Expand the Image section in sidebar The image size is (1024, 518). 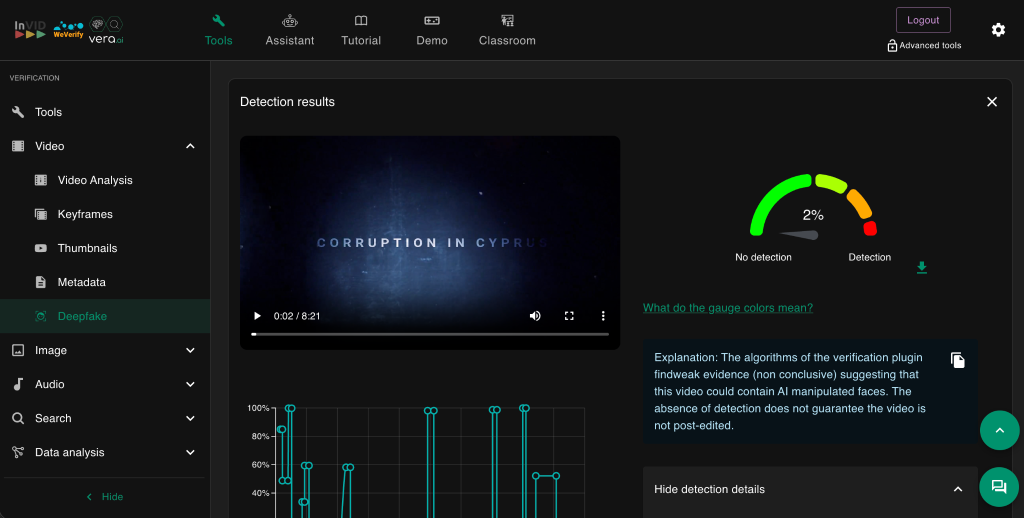pos(190,351)
